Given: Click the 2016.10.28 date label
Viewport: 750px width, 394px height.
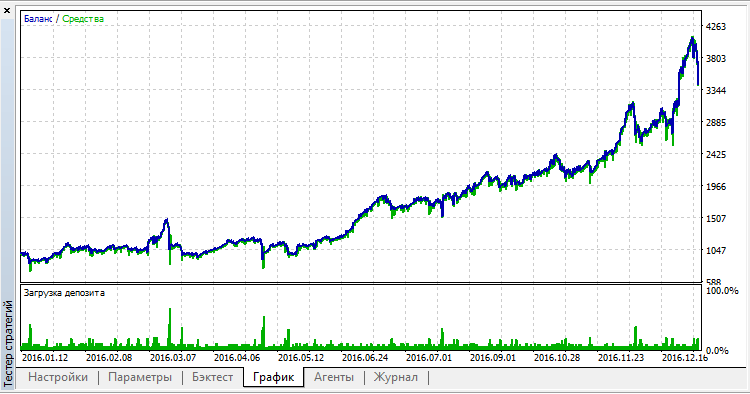Looking at the screenshot, I should click(x=557, y=358).
